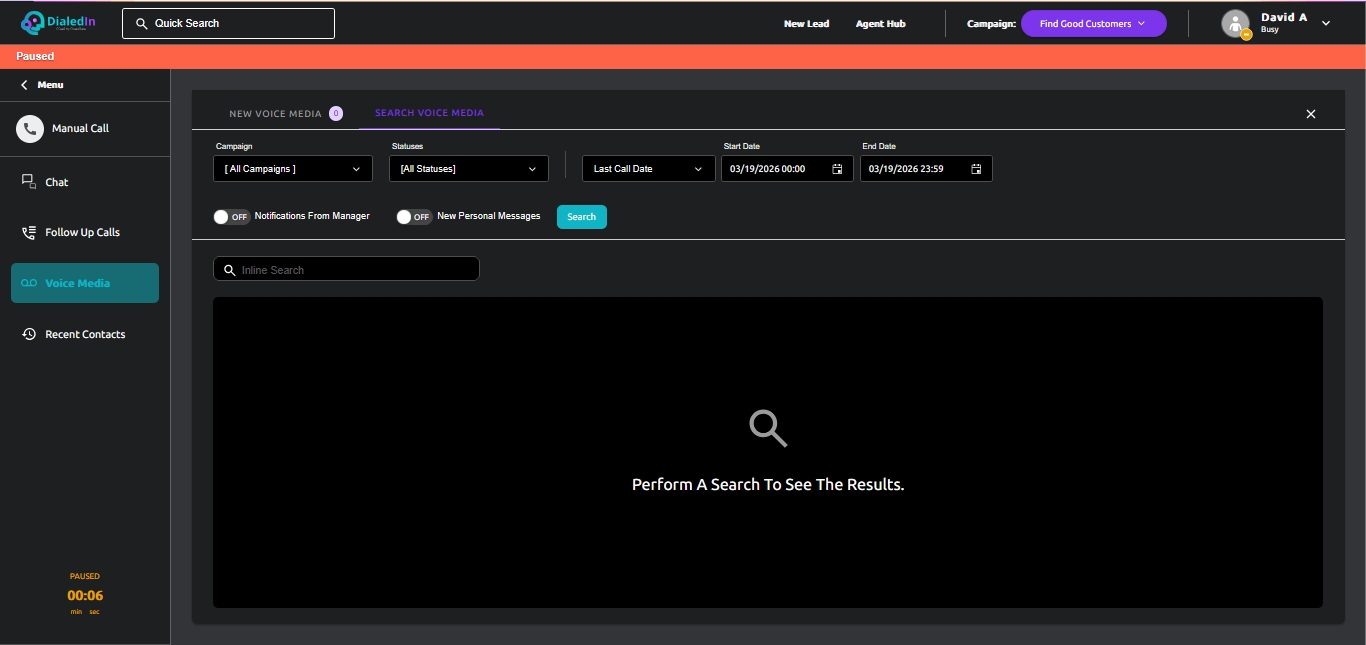Turn on New Personal Messages toggle
The height and width of the screenshot is (645, 1366).
click(414, 217)
